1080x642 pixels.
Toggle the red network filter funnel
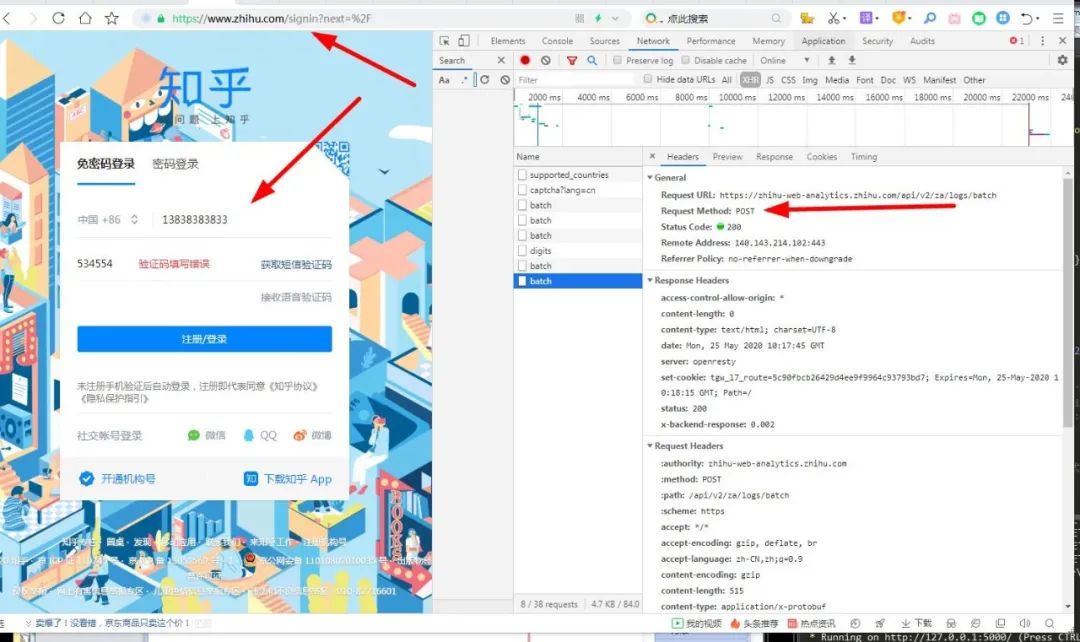[x=572, y=61]
